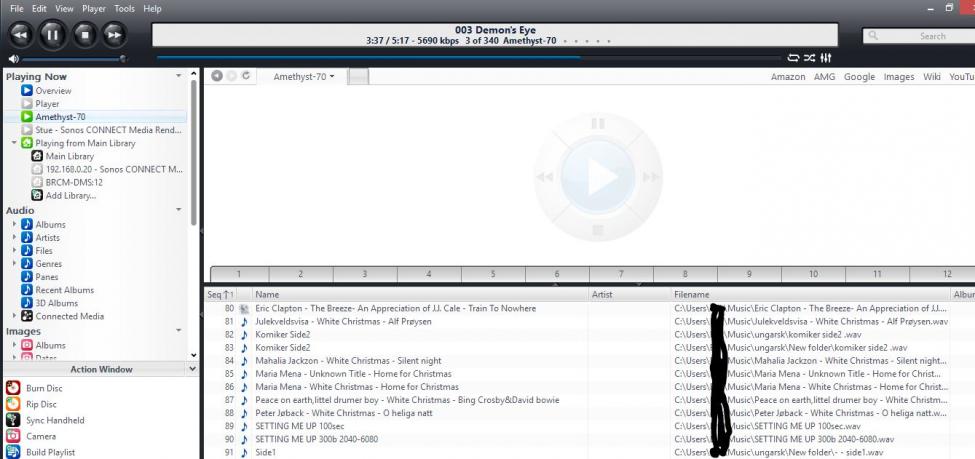Seek in the track progress bar
This screenshot has height=459, width=975.
(x=469, y=58)
